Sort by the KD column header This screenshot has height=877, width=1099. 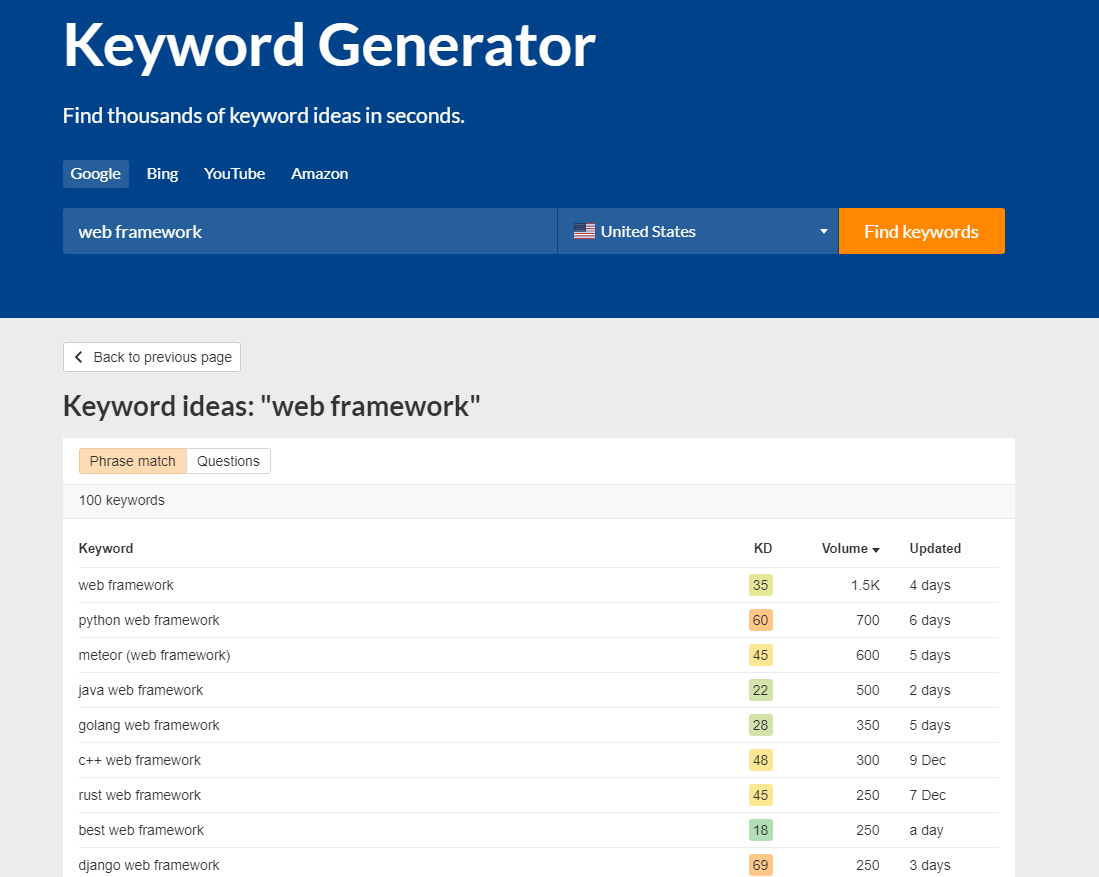tap(762, 548)
